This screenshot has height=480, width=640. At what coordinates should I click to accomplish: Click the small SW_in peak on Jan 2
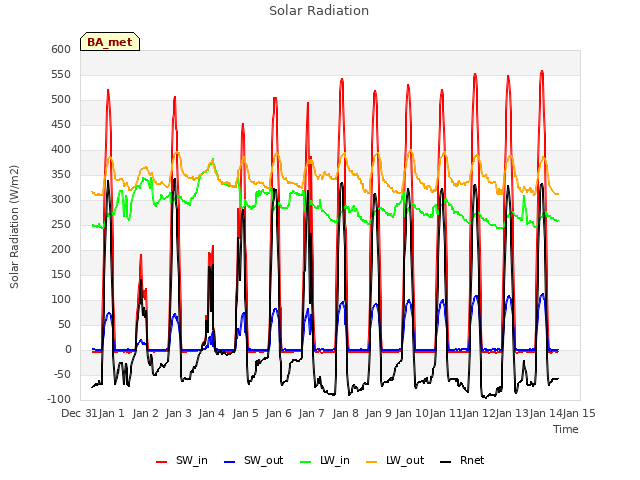(141, 255)
